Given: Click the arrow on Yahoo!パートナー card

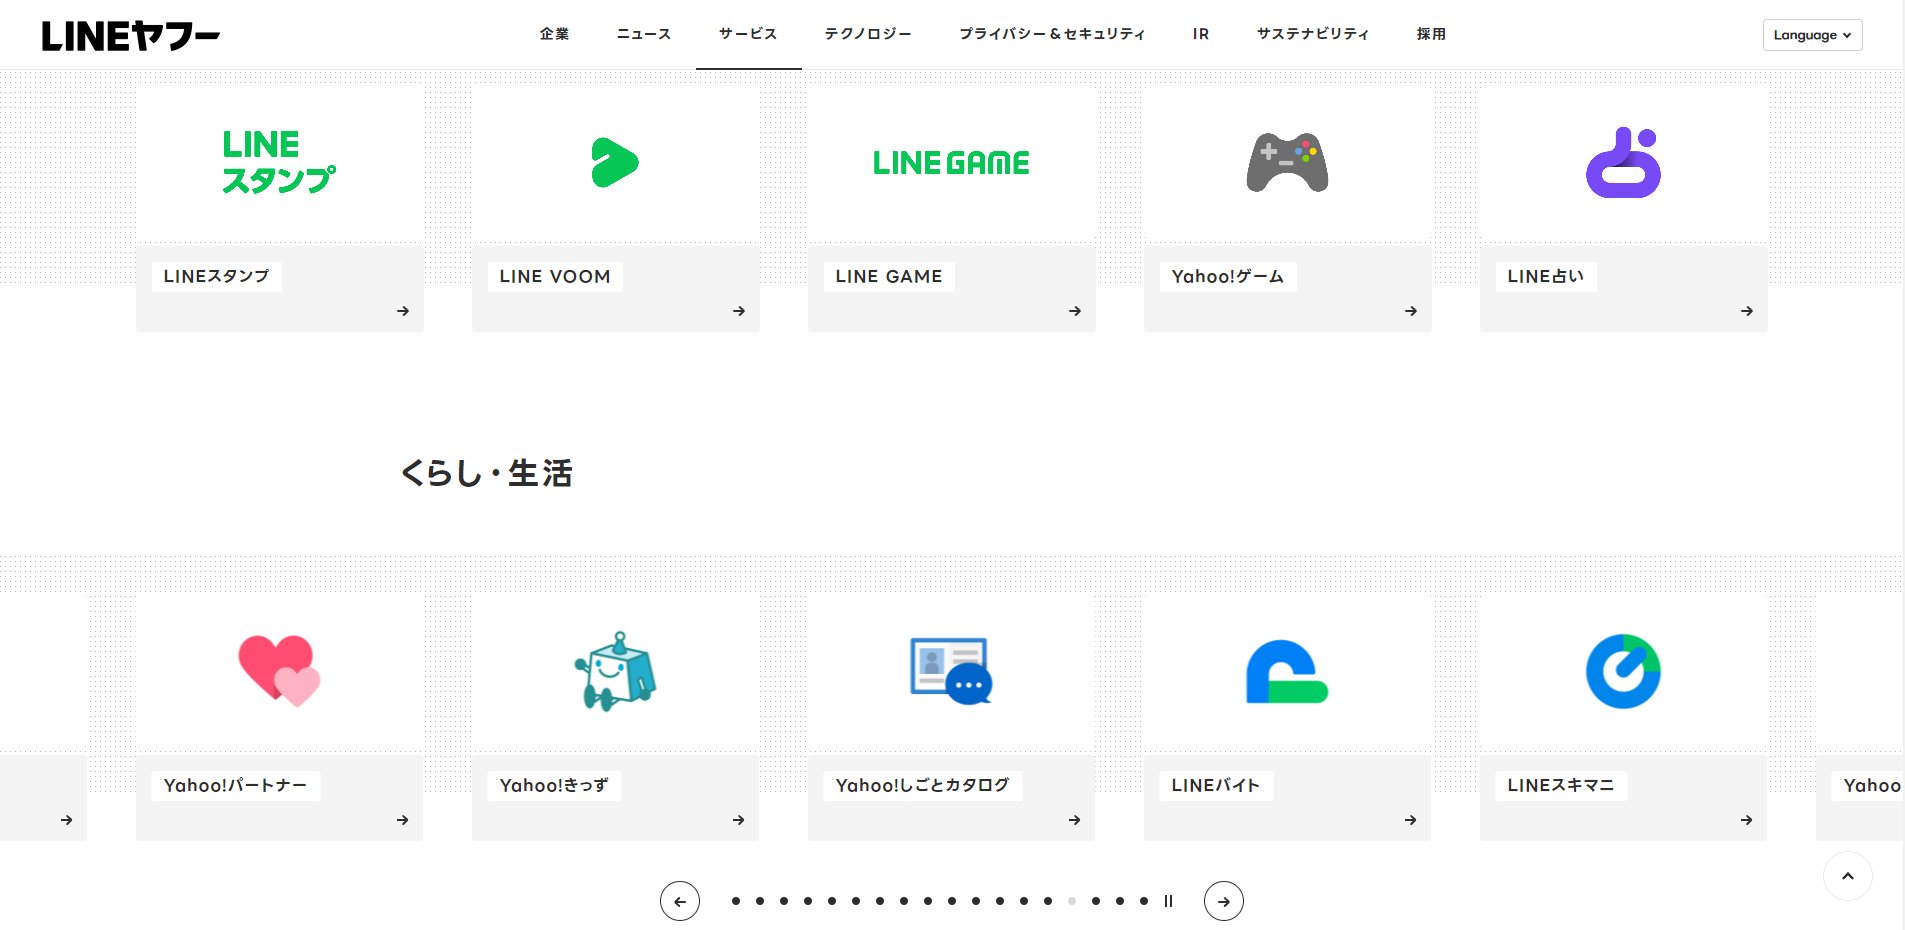Looking at the screenshot, I should [403, 820].
